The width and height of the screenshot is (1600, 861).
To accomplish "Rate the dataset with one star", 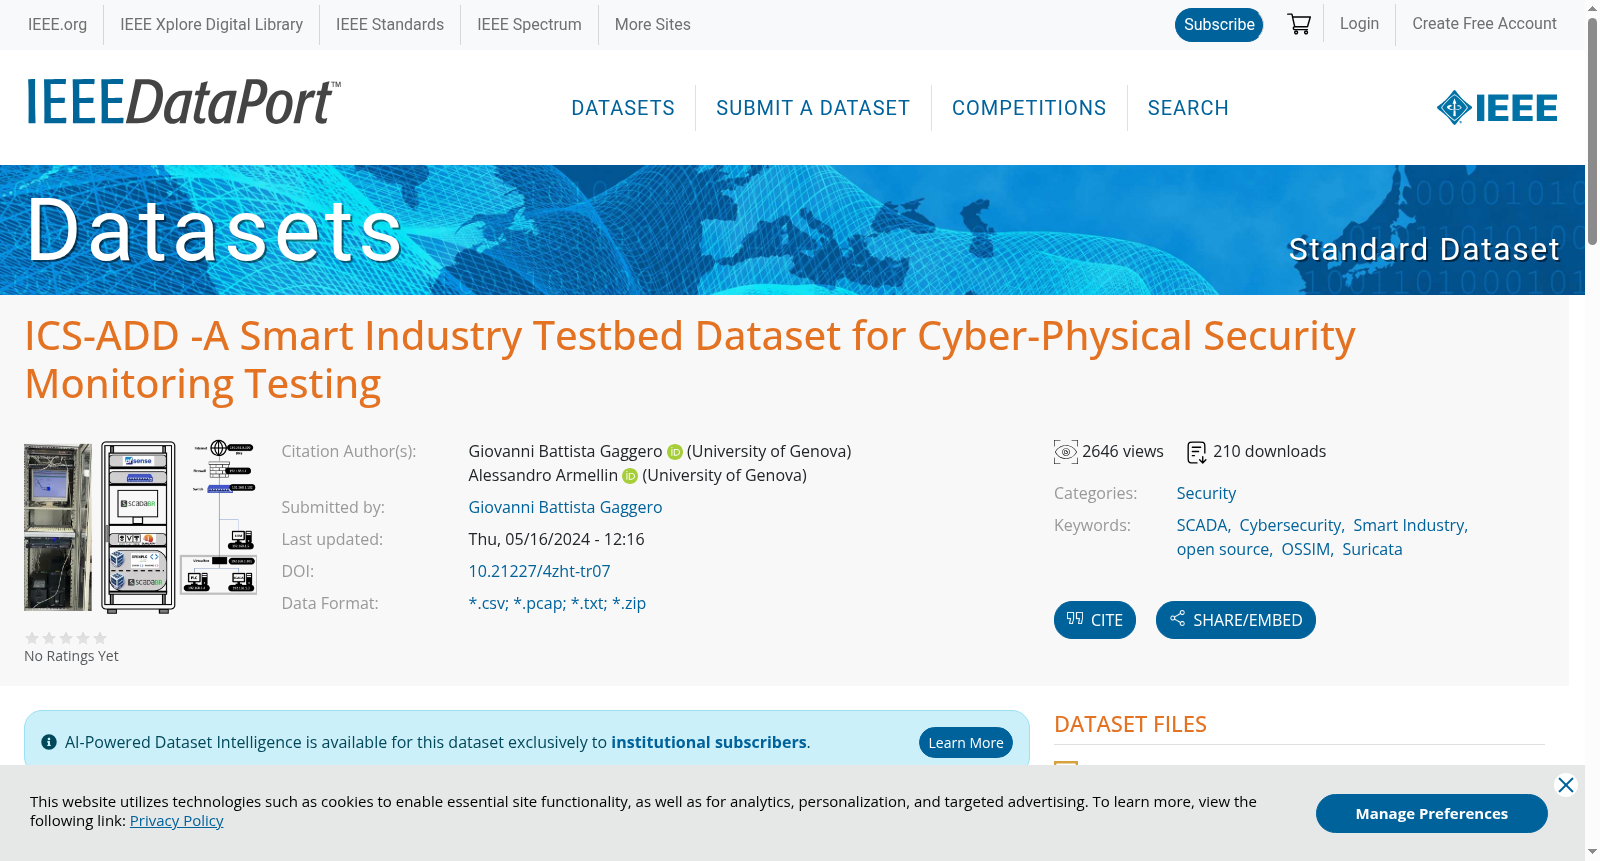I will pos(32,638).
